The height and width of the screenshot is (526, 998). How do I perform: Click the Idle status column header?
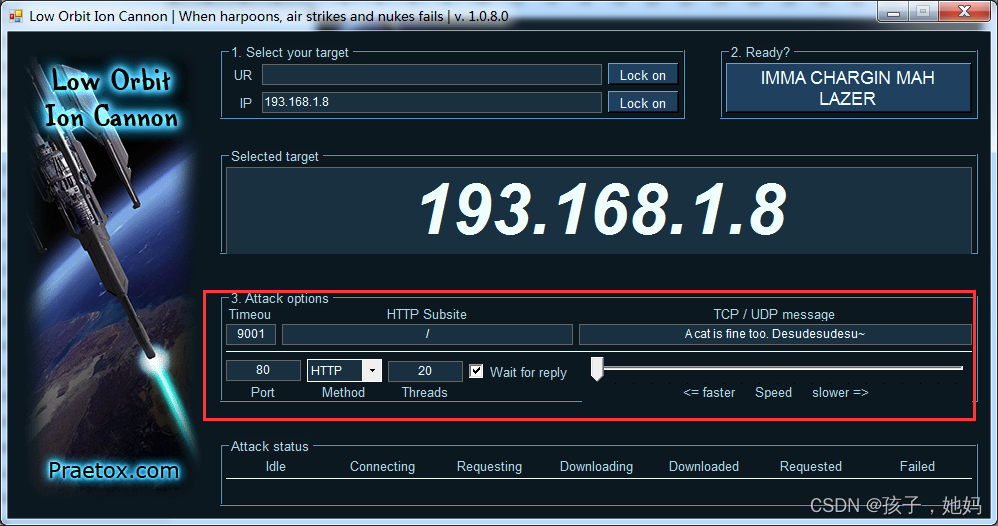tap(276, 466)
